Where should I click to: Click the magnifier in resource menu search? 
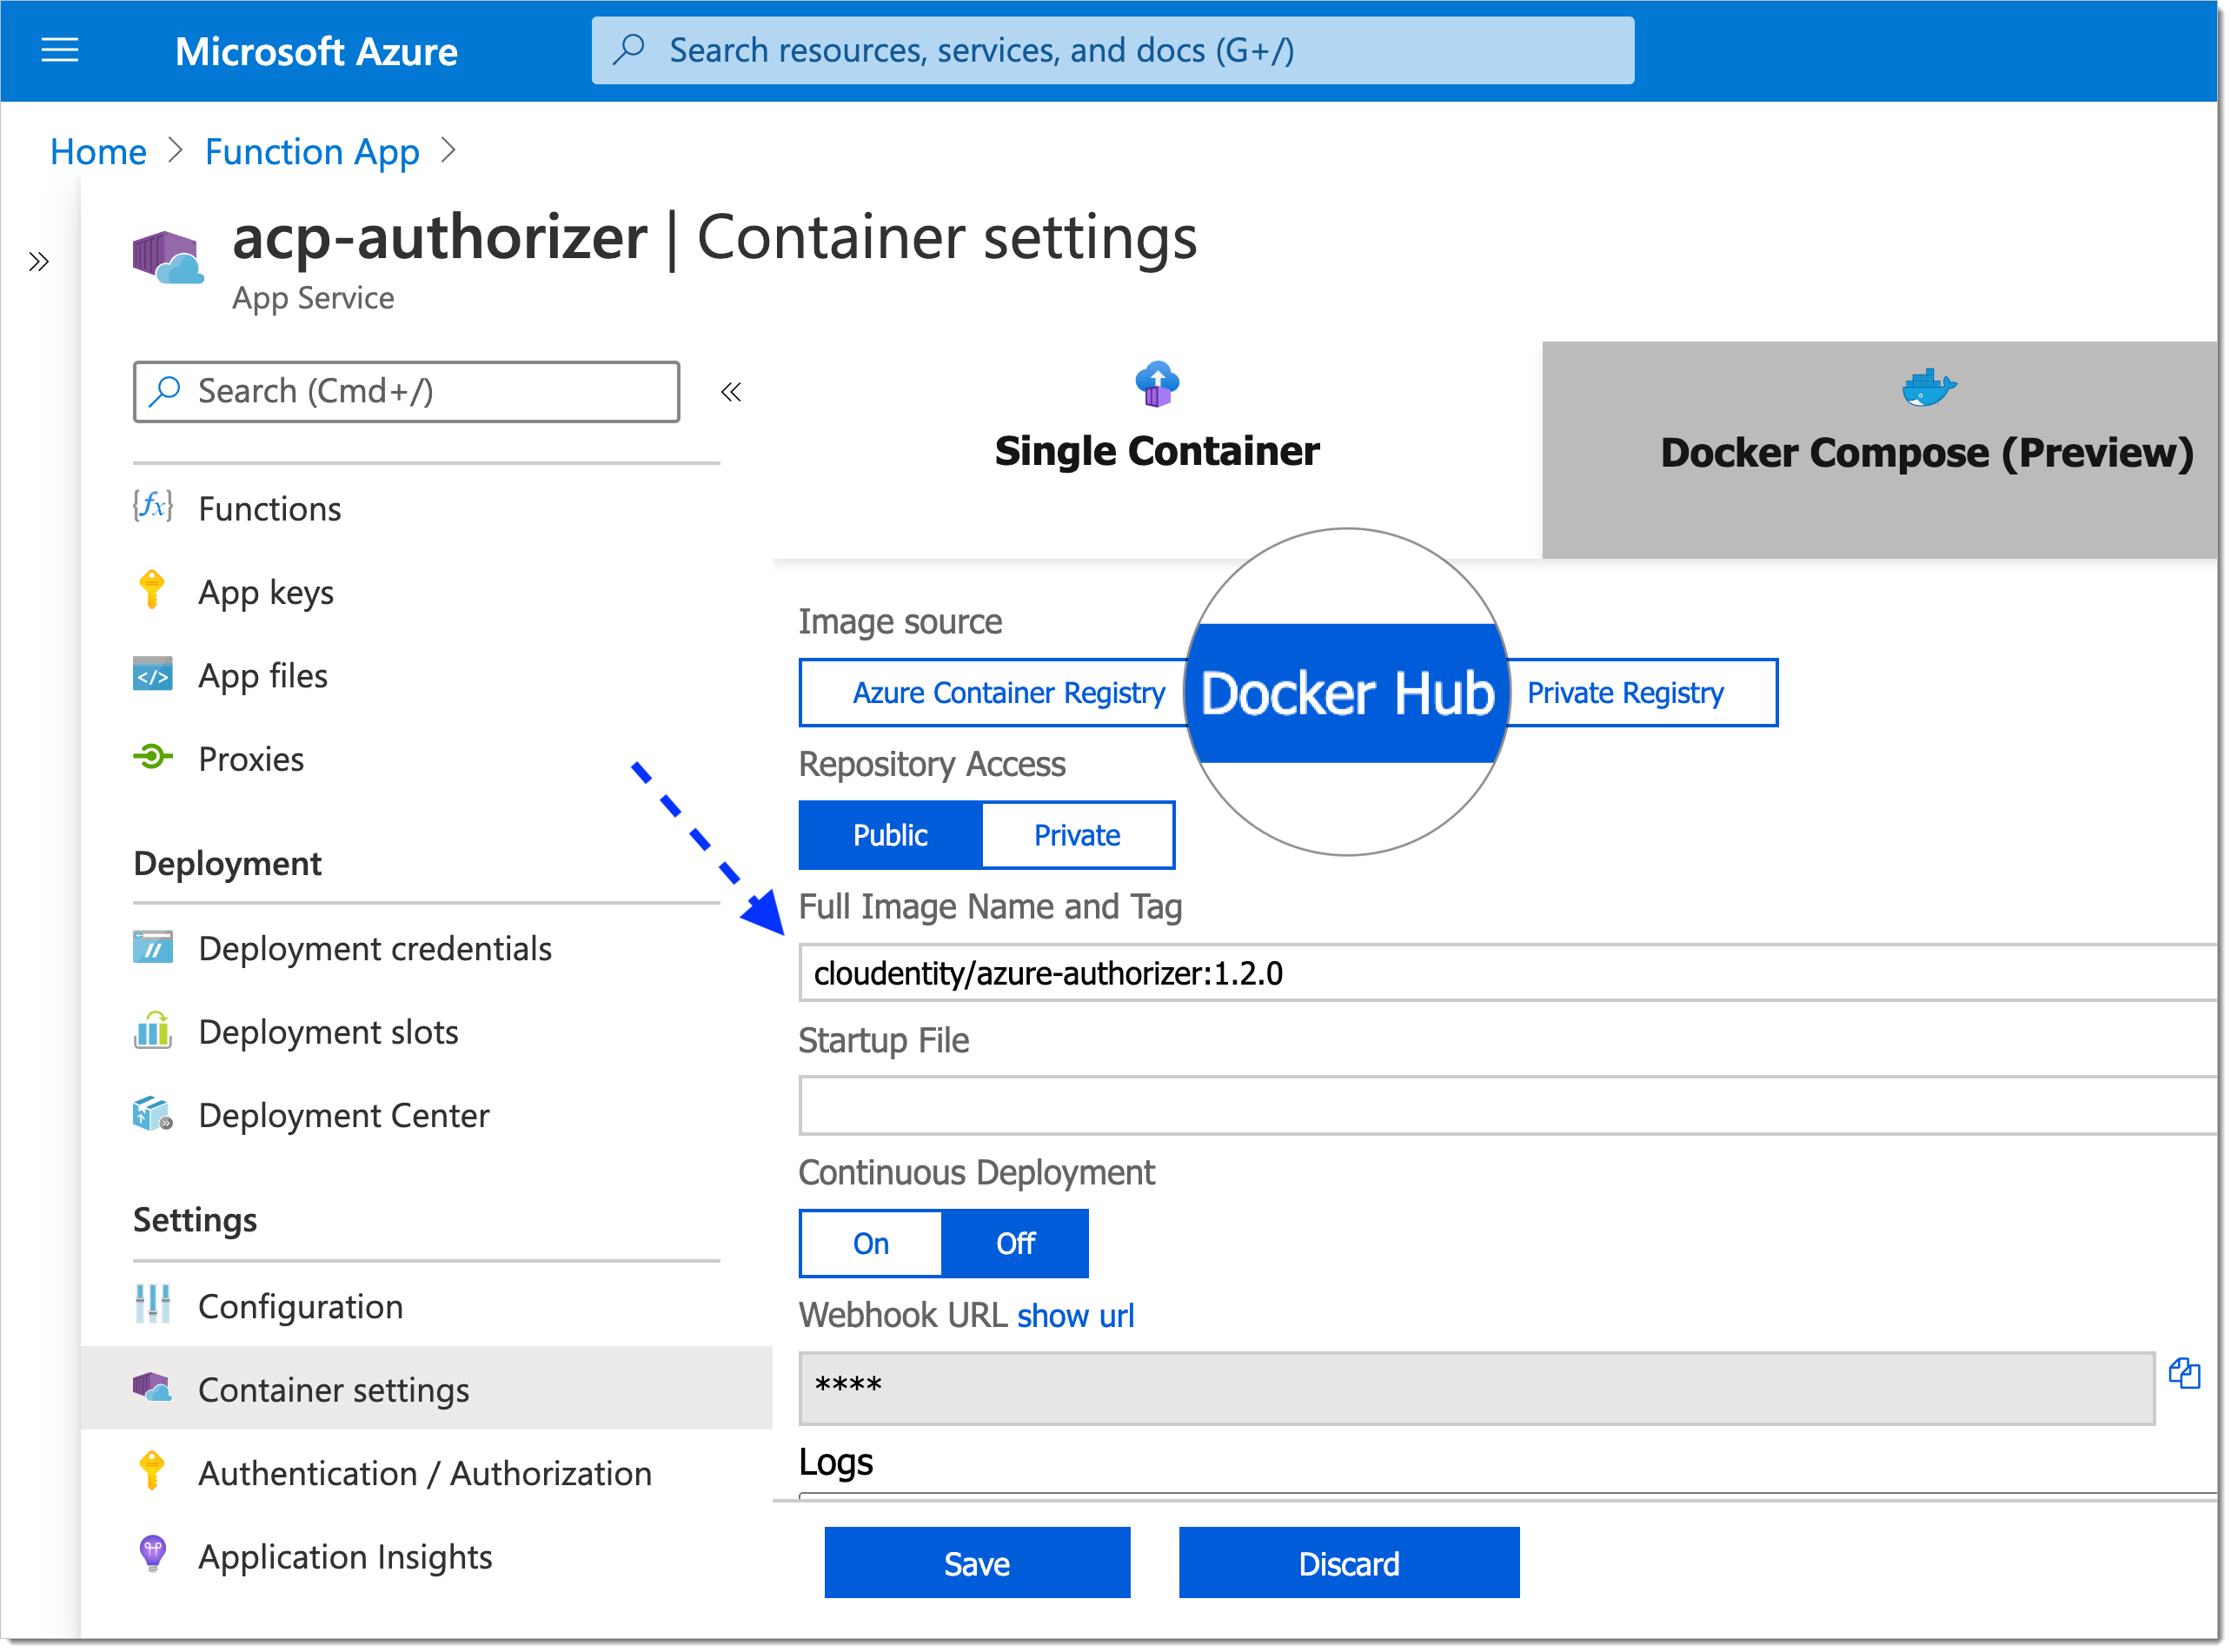[164, 391]
